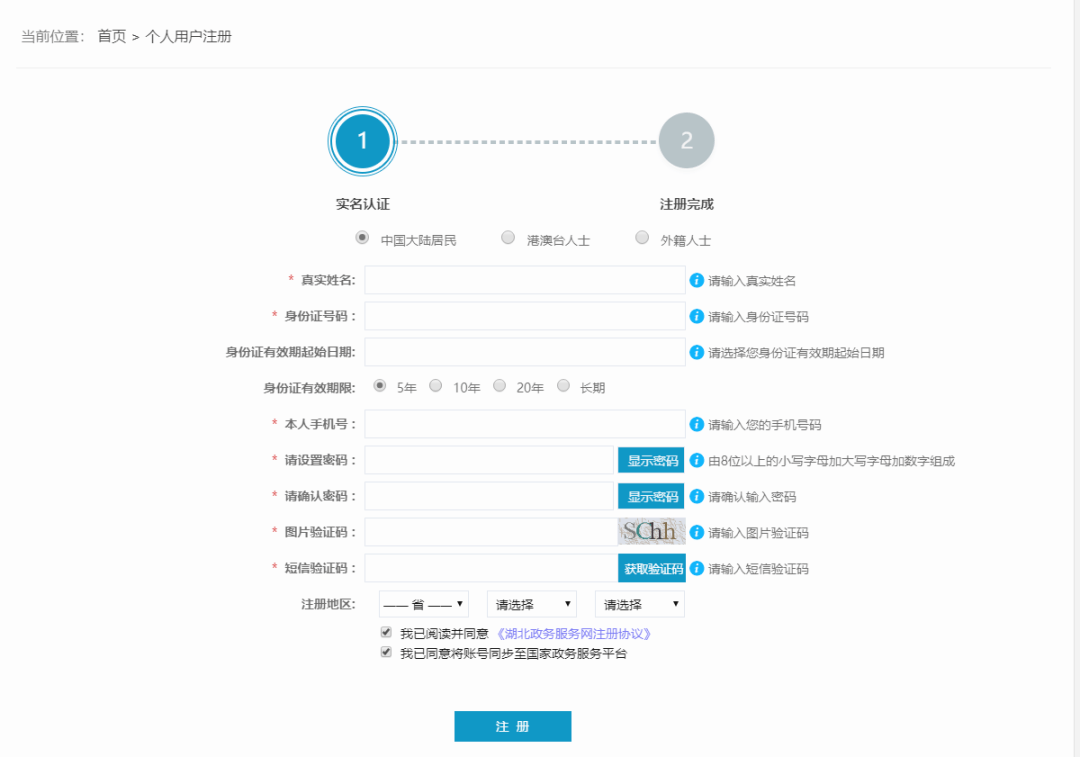The width and height of the screenshot is (1080, 757).
Task: Click info icon beside password rule hint
Action: [x=696, y=460]
